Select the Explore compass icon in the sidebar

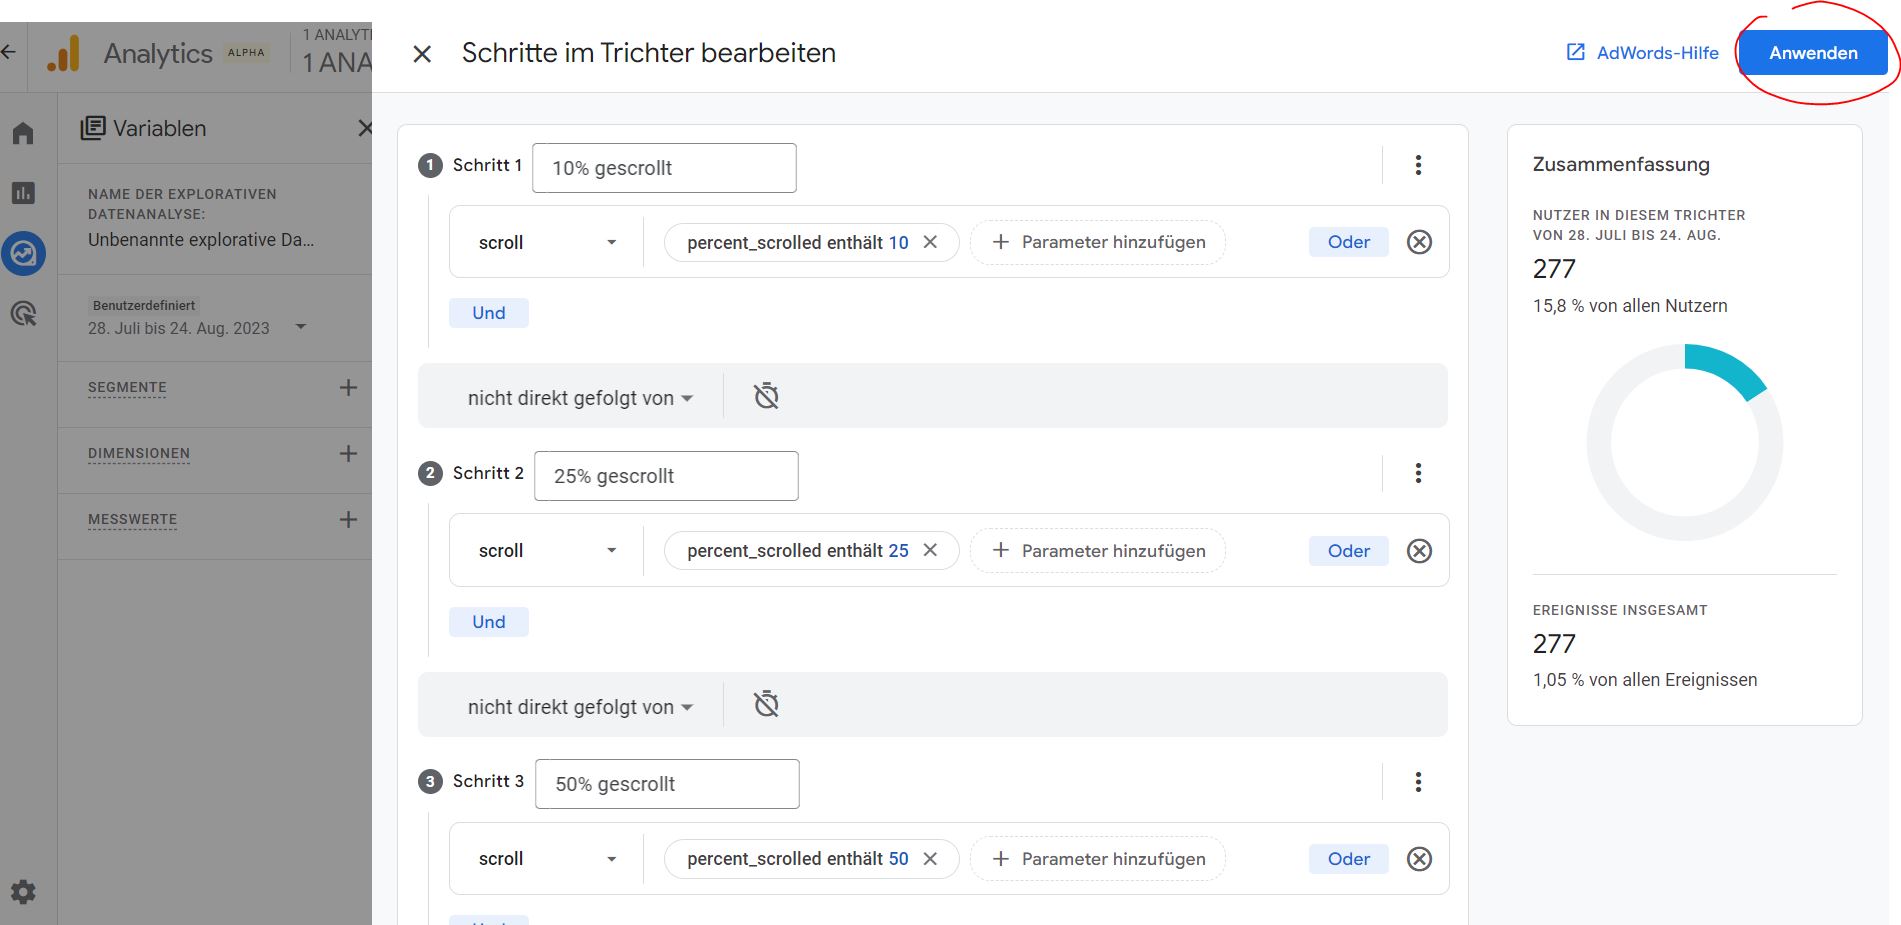25,253
